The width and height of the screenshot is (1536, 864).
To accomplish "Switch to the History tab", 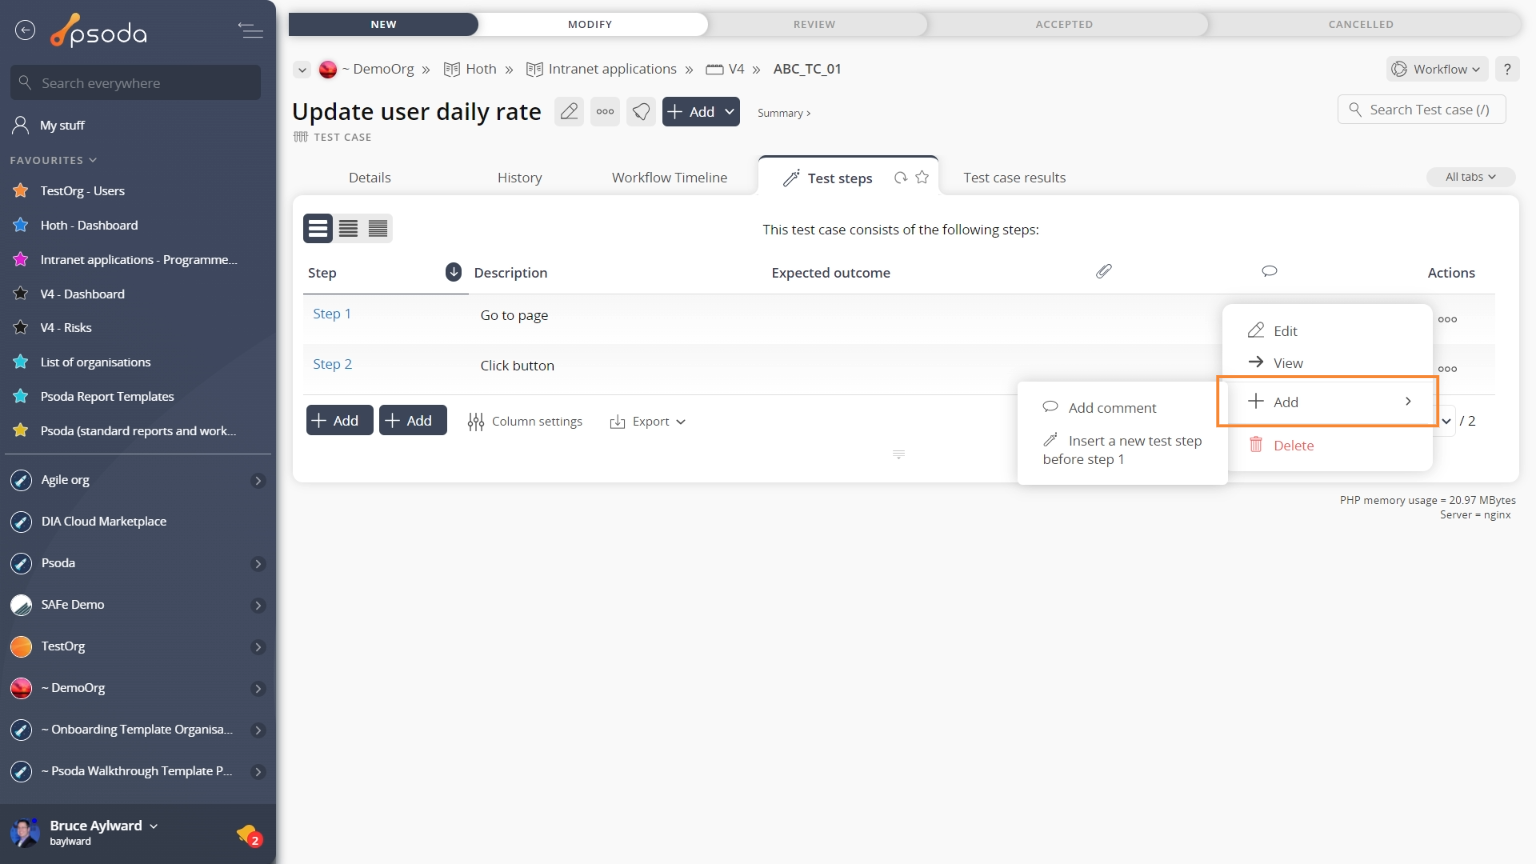I will (520, 177).
